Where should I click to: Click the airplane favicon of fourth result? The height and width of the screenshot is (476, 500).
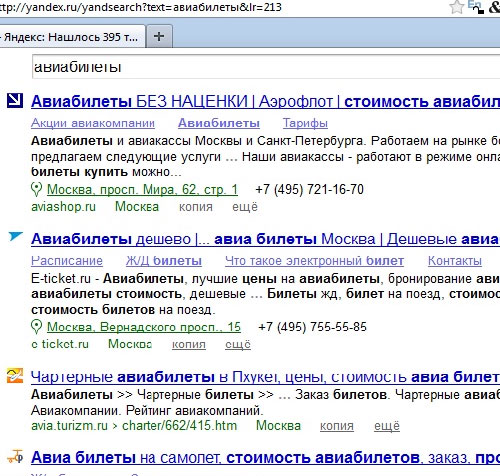click(15, 456)
